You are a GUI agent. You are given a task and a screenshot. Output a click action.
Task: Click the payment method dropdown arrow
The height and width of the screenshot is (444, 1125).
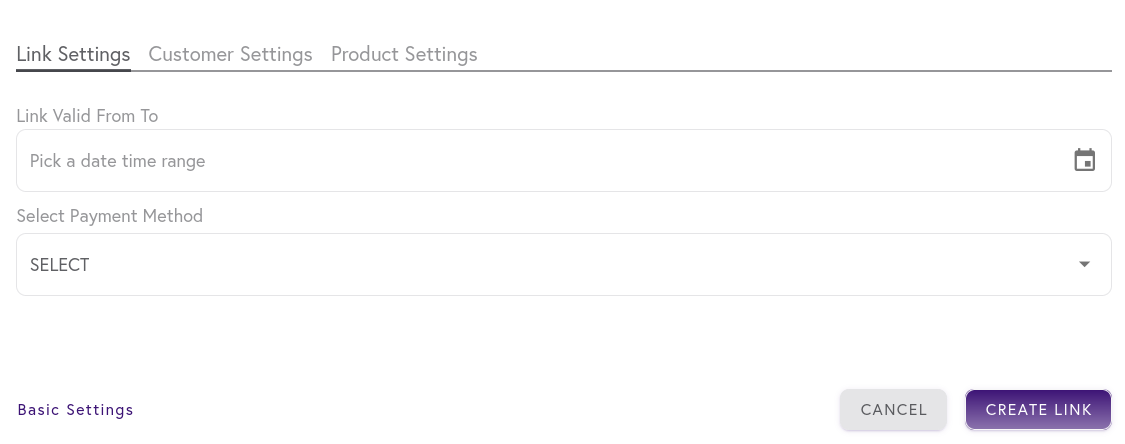click(x=1084, y=264)
